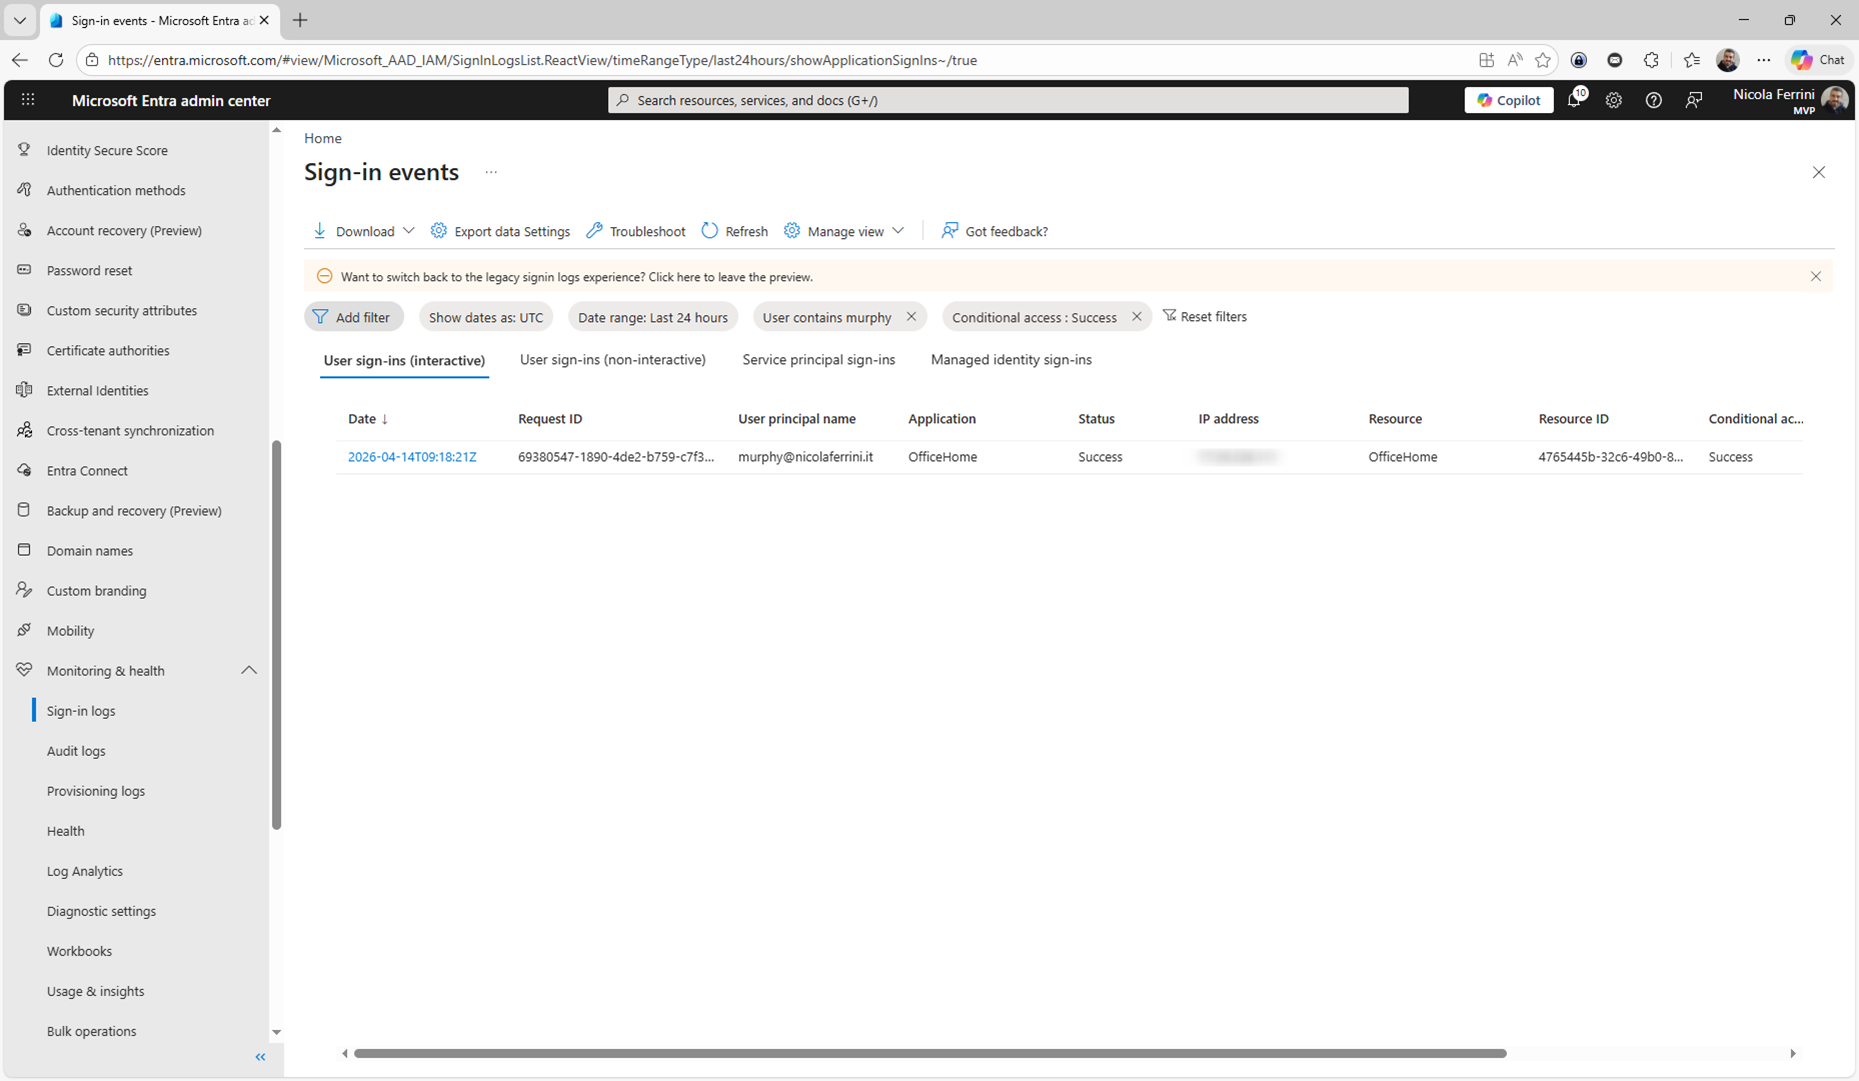The width and height of the screenshot is (1859, 1081).
Task: Open Certificate authorities in sidebar
Action: point(108,350)
